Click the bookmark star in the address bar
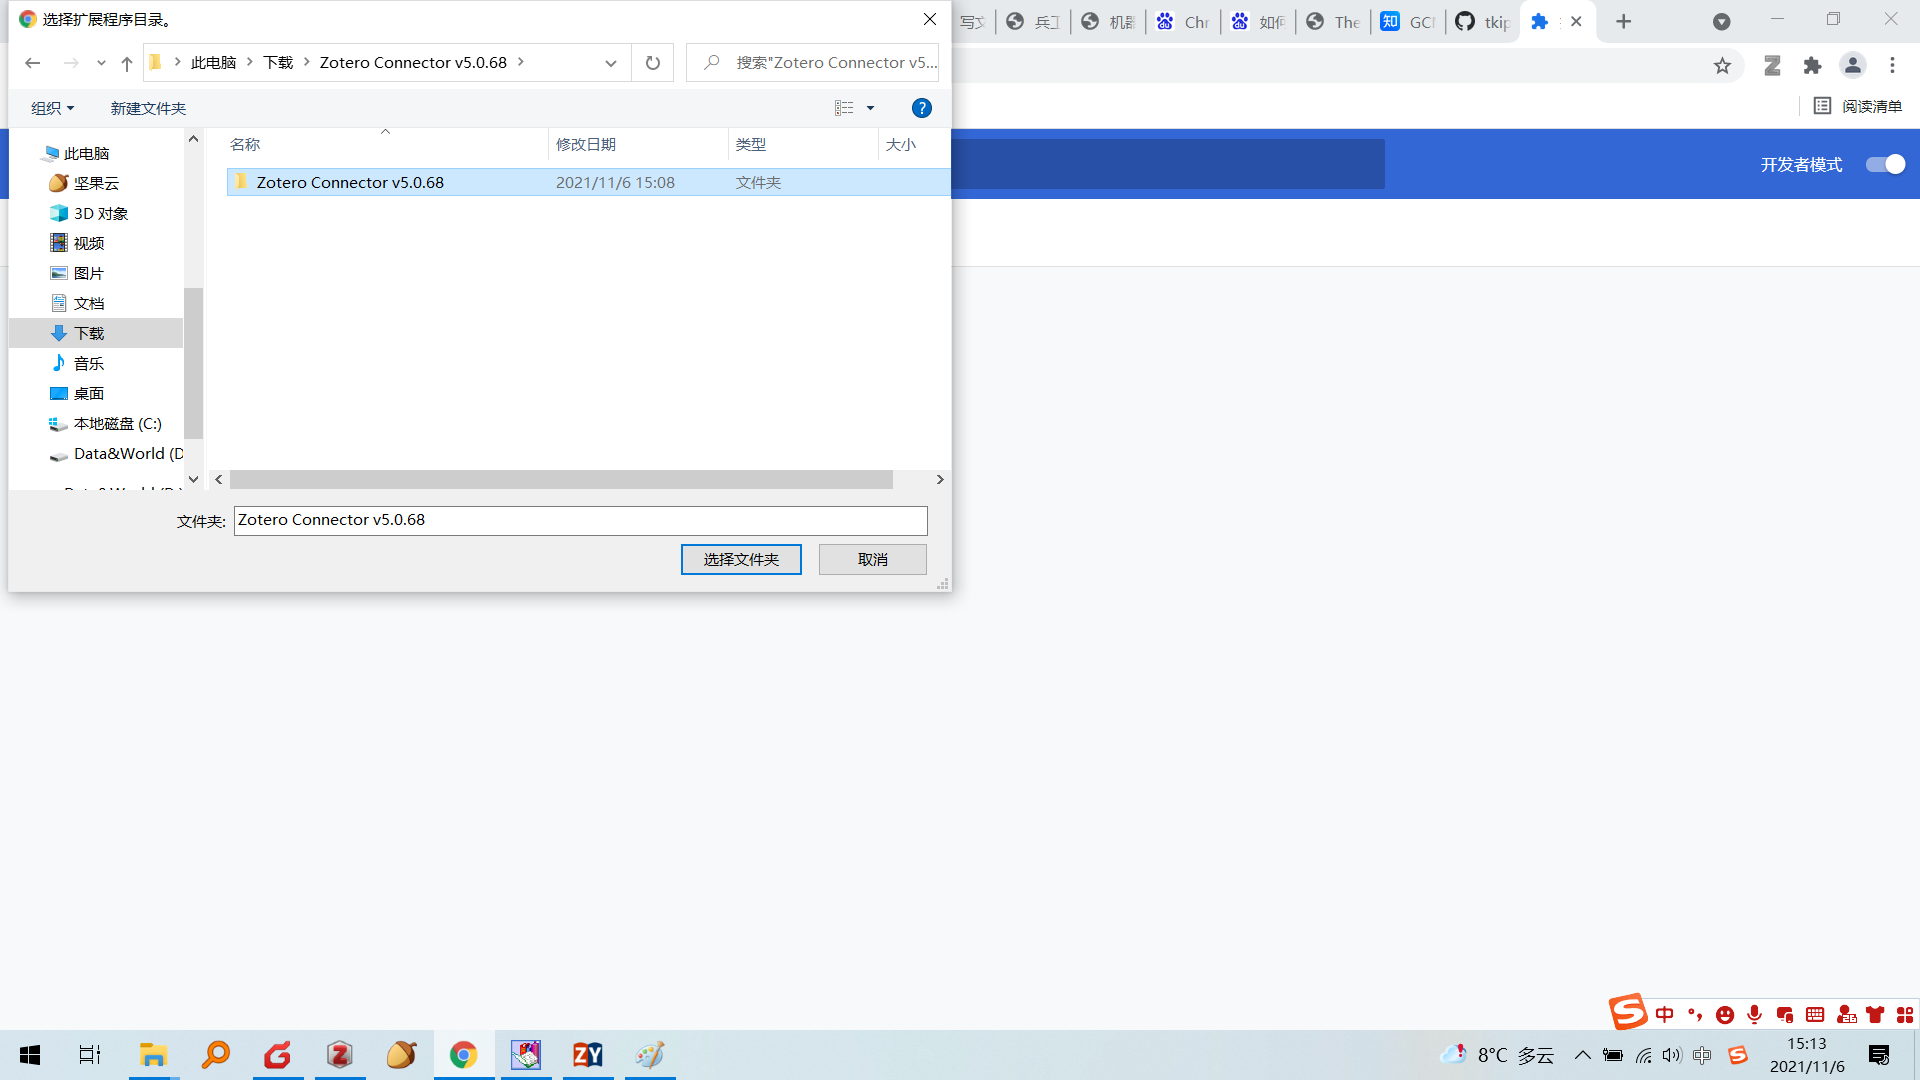This screenshot has width=1920, height=1080. (1722, 65)
